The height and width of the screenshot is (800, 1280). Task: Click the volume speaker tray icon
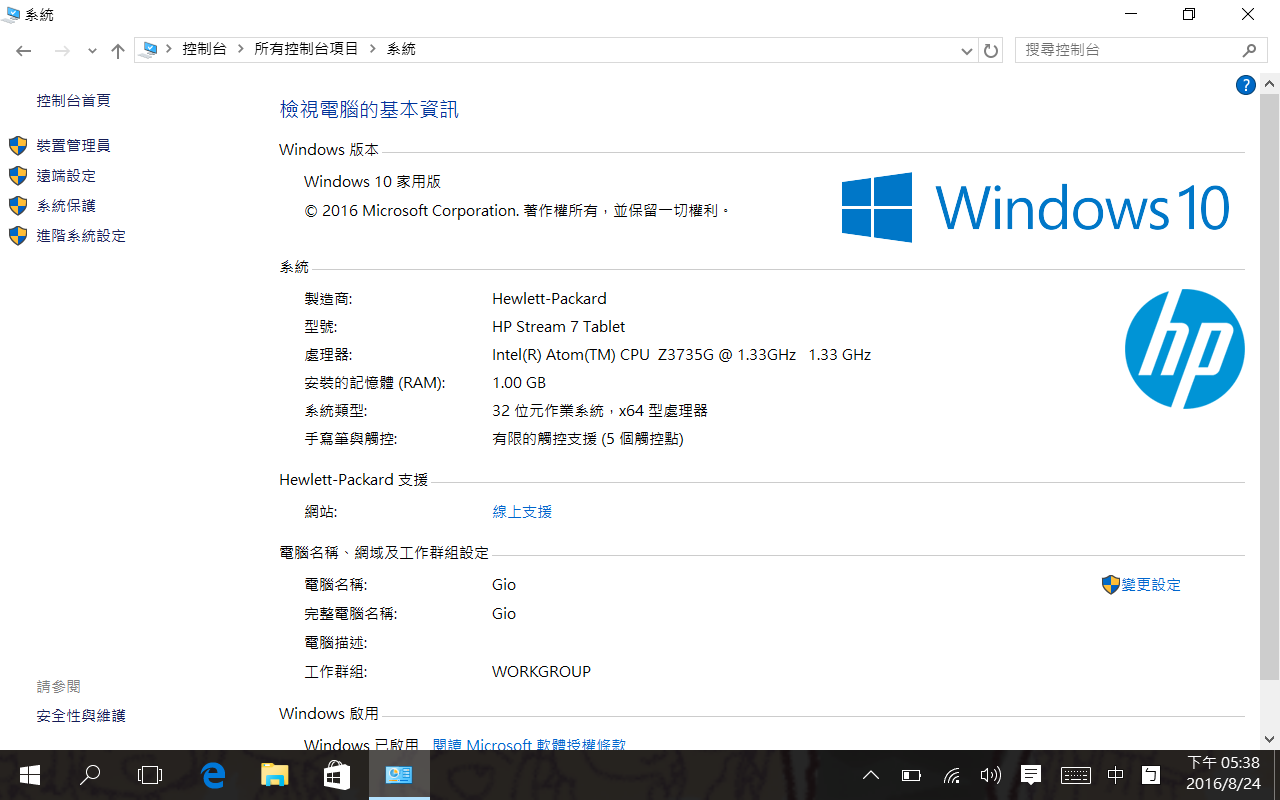point(991,775)
